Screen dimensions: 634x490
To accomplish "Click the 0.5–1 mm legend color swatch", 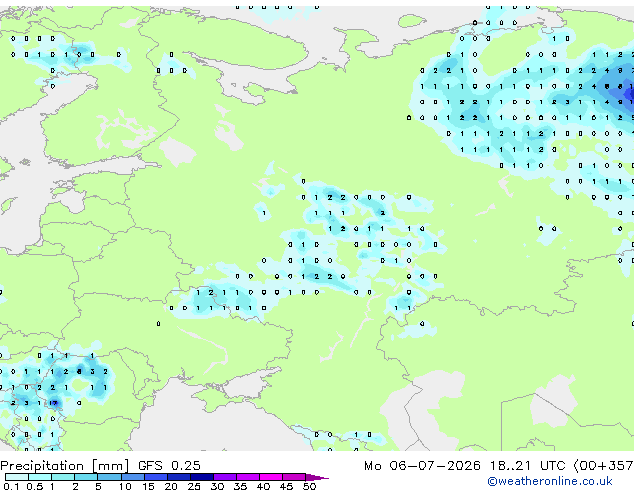I will [x=40, y=477].
